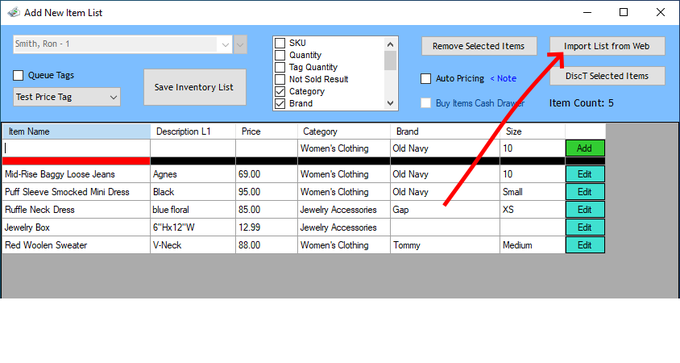Click the app icon in title bar

pos(13,13)
